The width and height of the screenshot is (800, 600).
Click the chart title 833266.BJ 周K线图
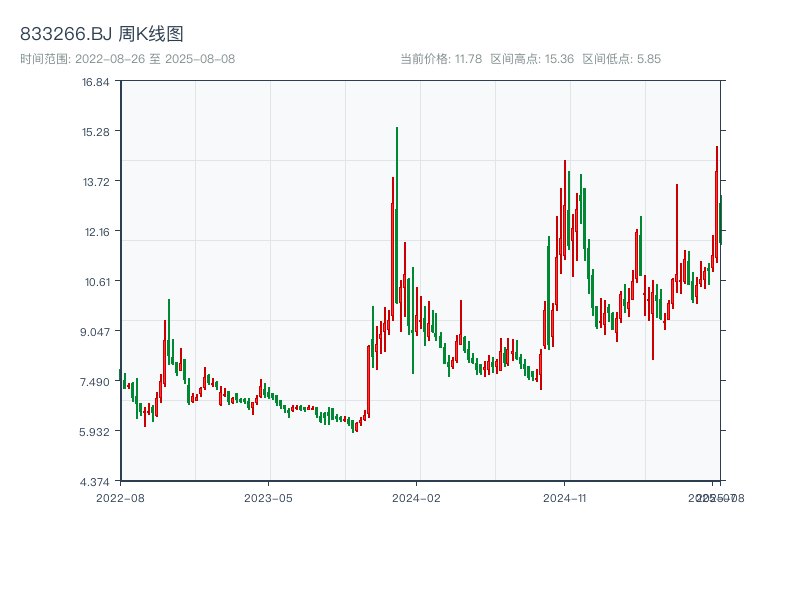click(102, 34)
